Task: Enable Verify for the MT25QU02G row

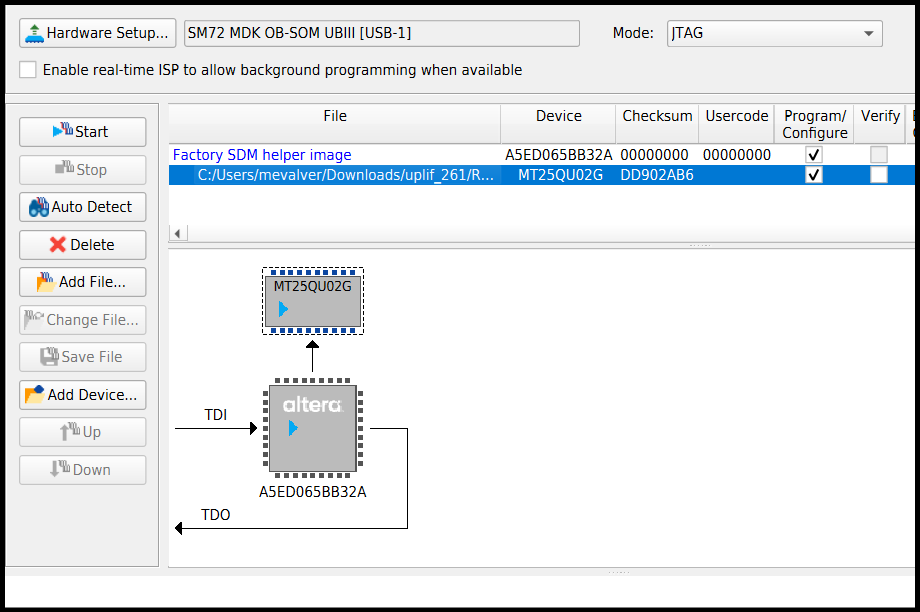Action: click(878, 175)
